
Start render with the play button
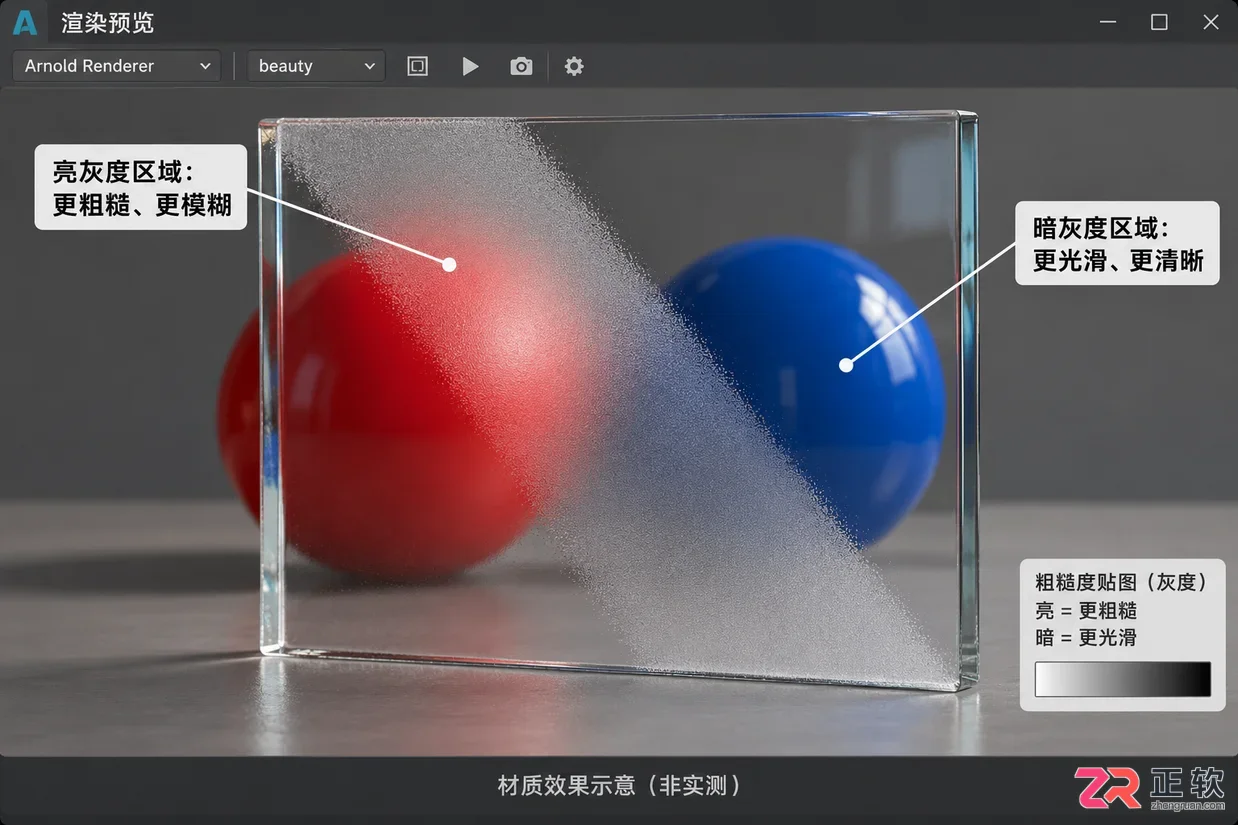click(x=470, y=66)
